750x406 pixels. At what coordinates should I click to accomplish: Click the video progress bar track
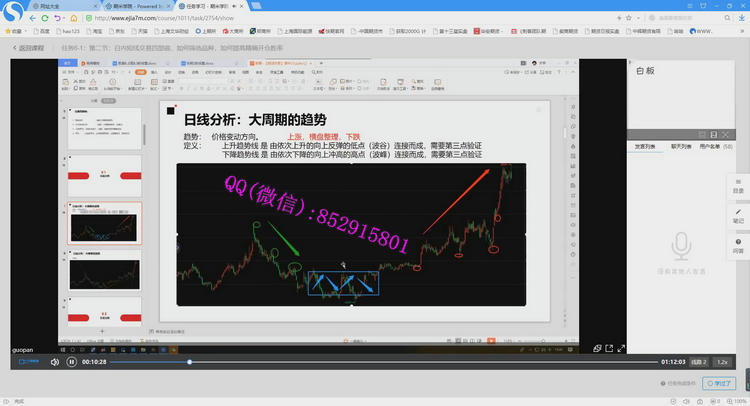pos(400,361)
